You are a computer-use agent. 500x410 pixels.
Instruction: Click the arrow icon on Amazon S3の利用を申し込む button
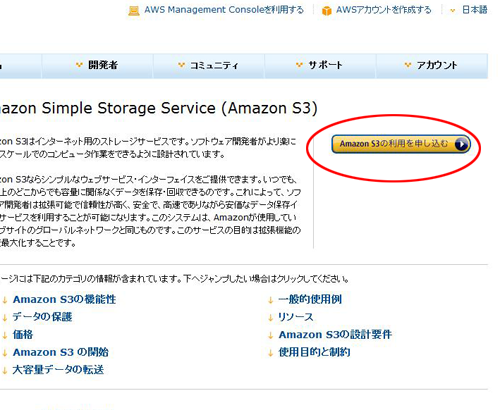(x=461, y=144)
